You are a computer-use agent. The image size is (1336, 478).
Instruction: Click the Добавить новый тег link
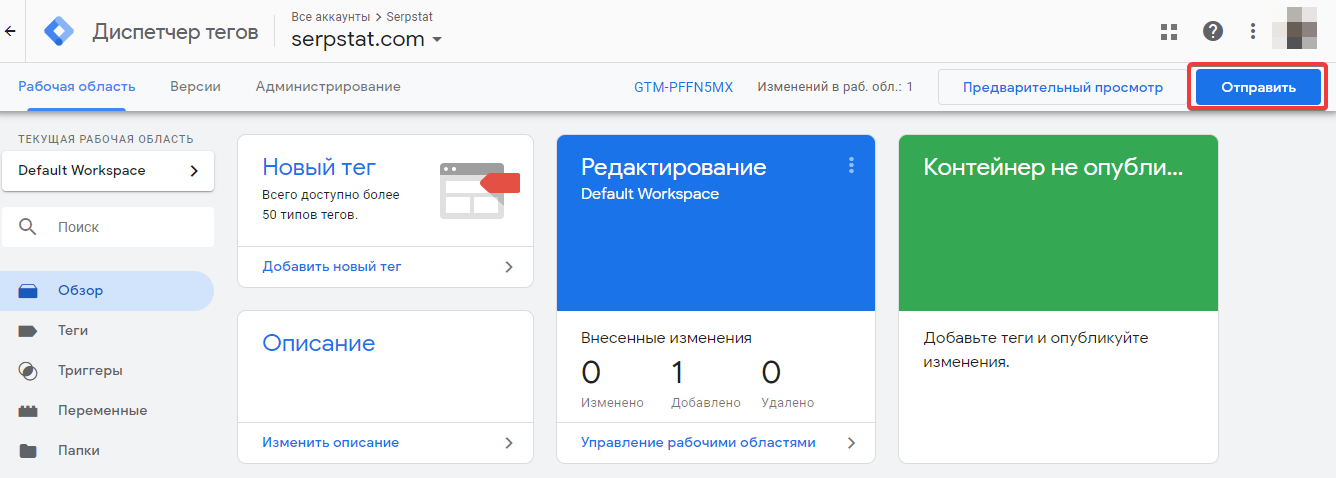332,267
